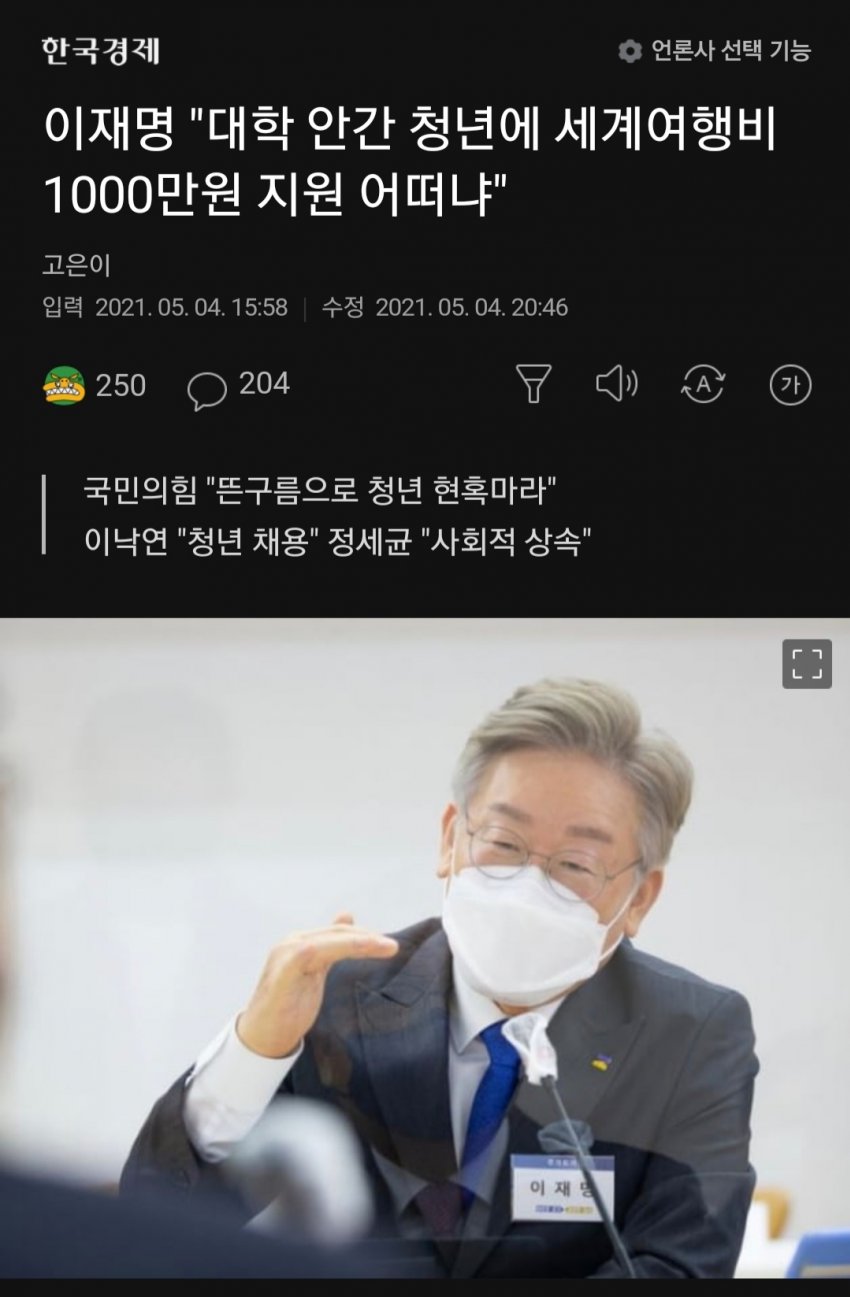Play article audio with the speaker icon

[616, 384]
